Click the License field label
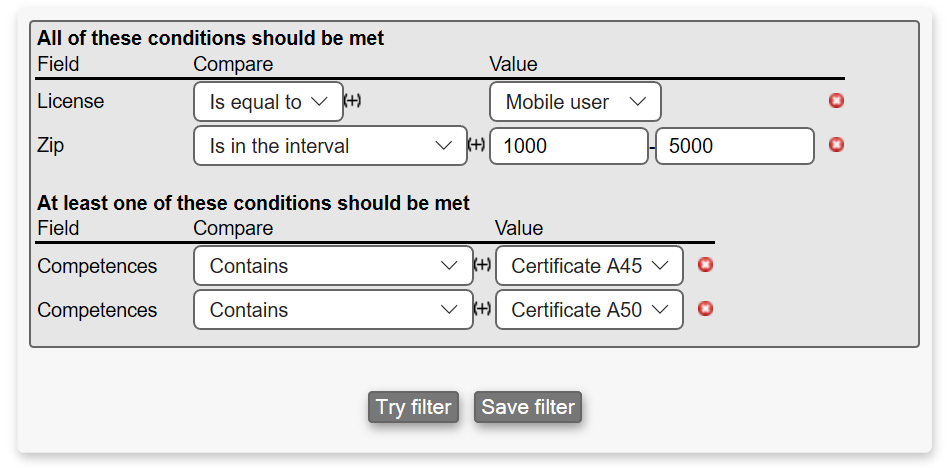 coord(70,102)
